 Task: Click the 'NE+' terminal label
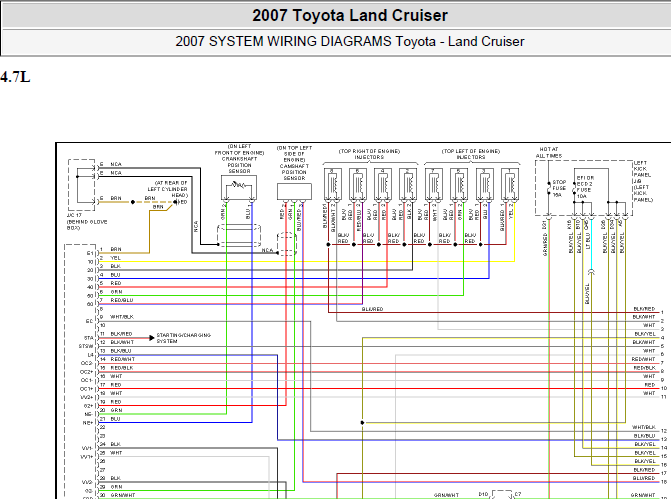[x=88, y=423]
